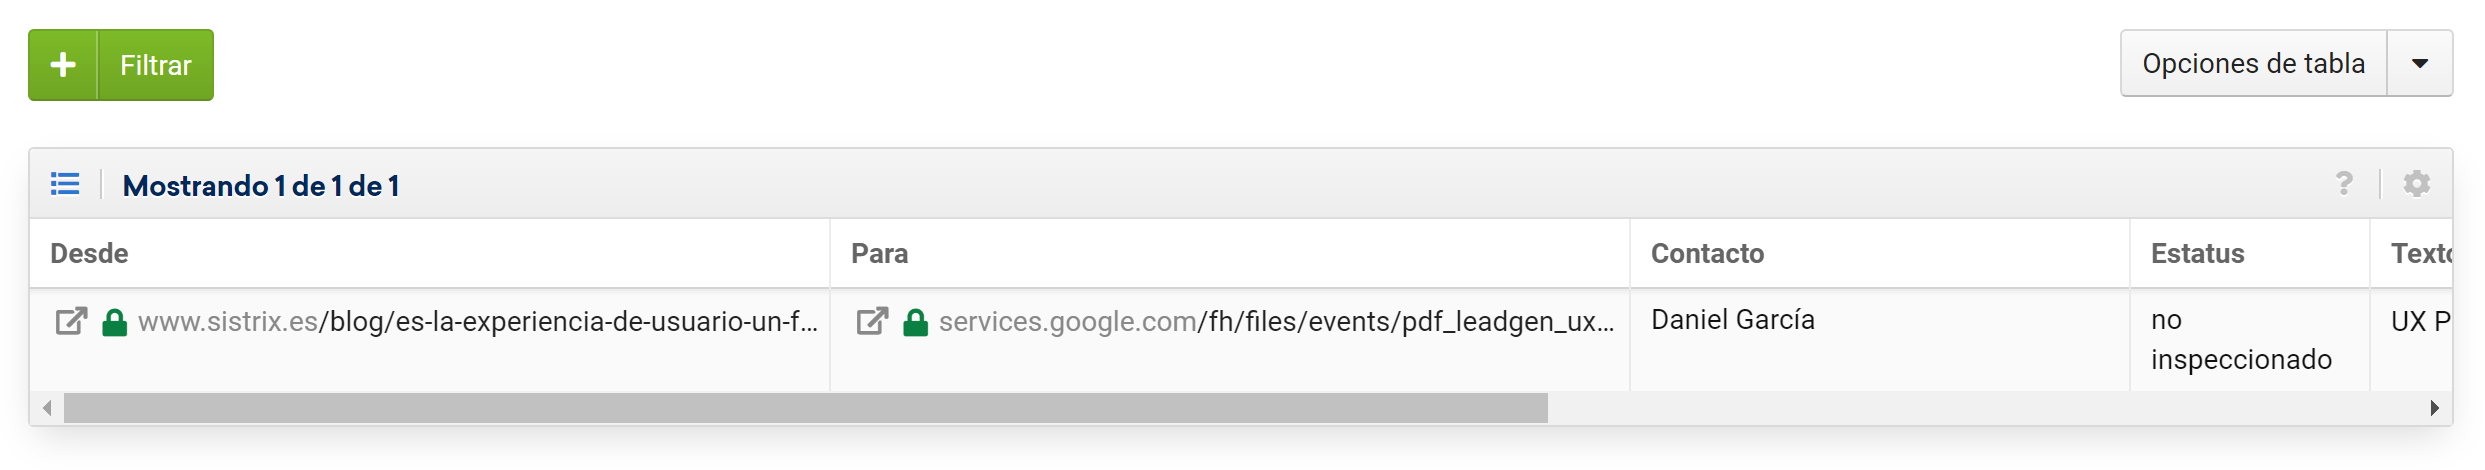This screenshot has width=2485, height=470.
Task: Click the green plus icon
Action: [x=63, y=65]
